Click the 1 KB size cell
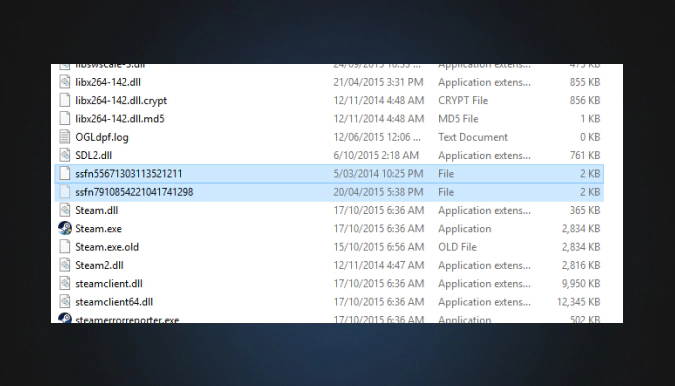This screenshot has width=675, height=386. point(590,118)
